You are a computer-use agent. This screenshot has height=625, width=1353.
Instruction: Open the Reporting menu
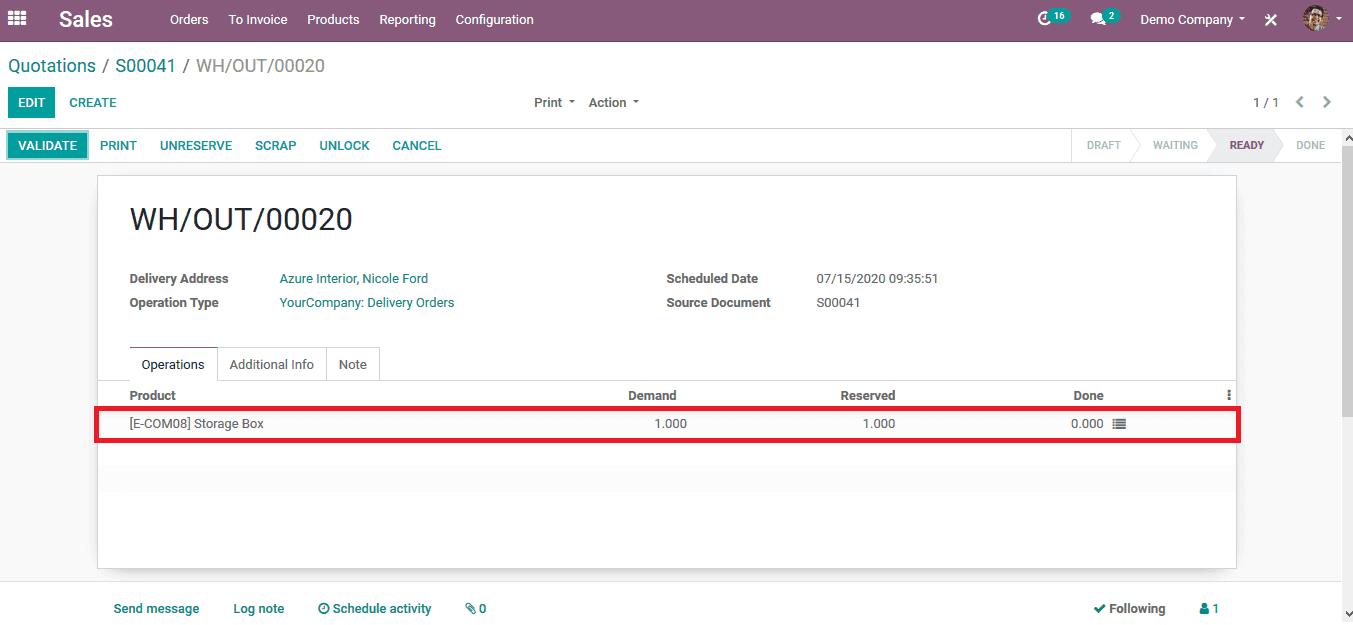[407, 19]
